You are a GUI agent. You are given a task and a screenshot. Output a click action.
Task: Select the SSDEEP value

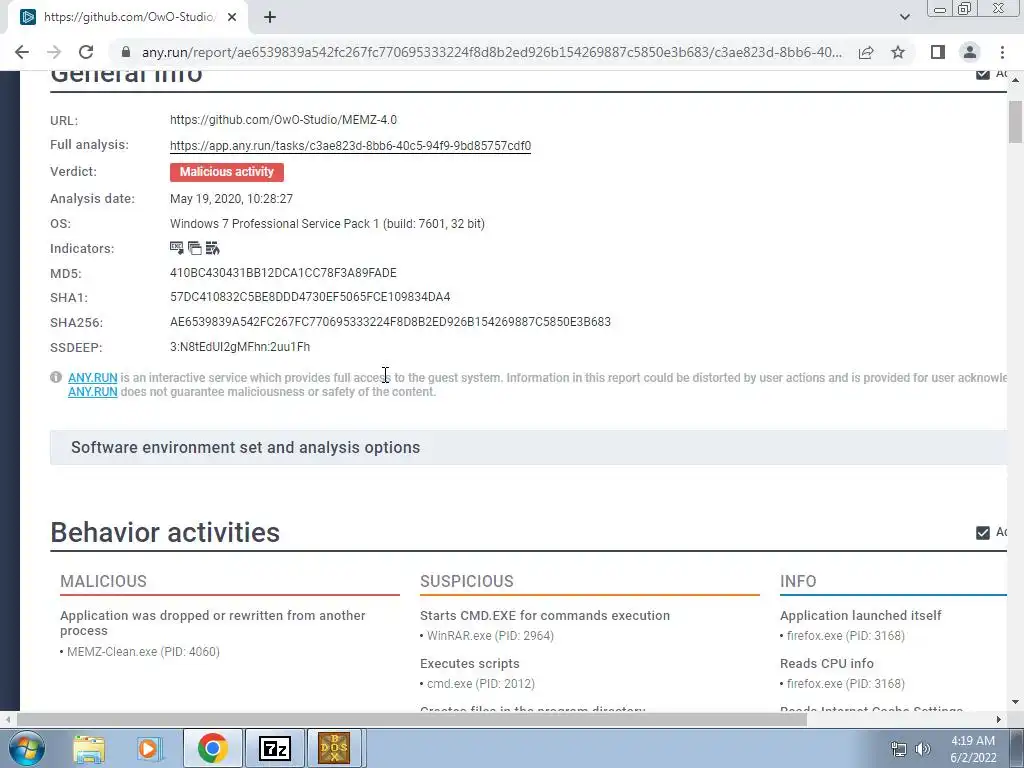pyautogui.click(x=240, y=347)
